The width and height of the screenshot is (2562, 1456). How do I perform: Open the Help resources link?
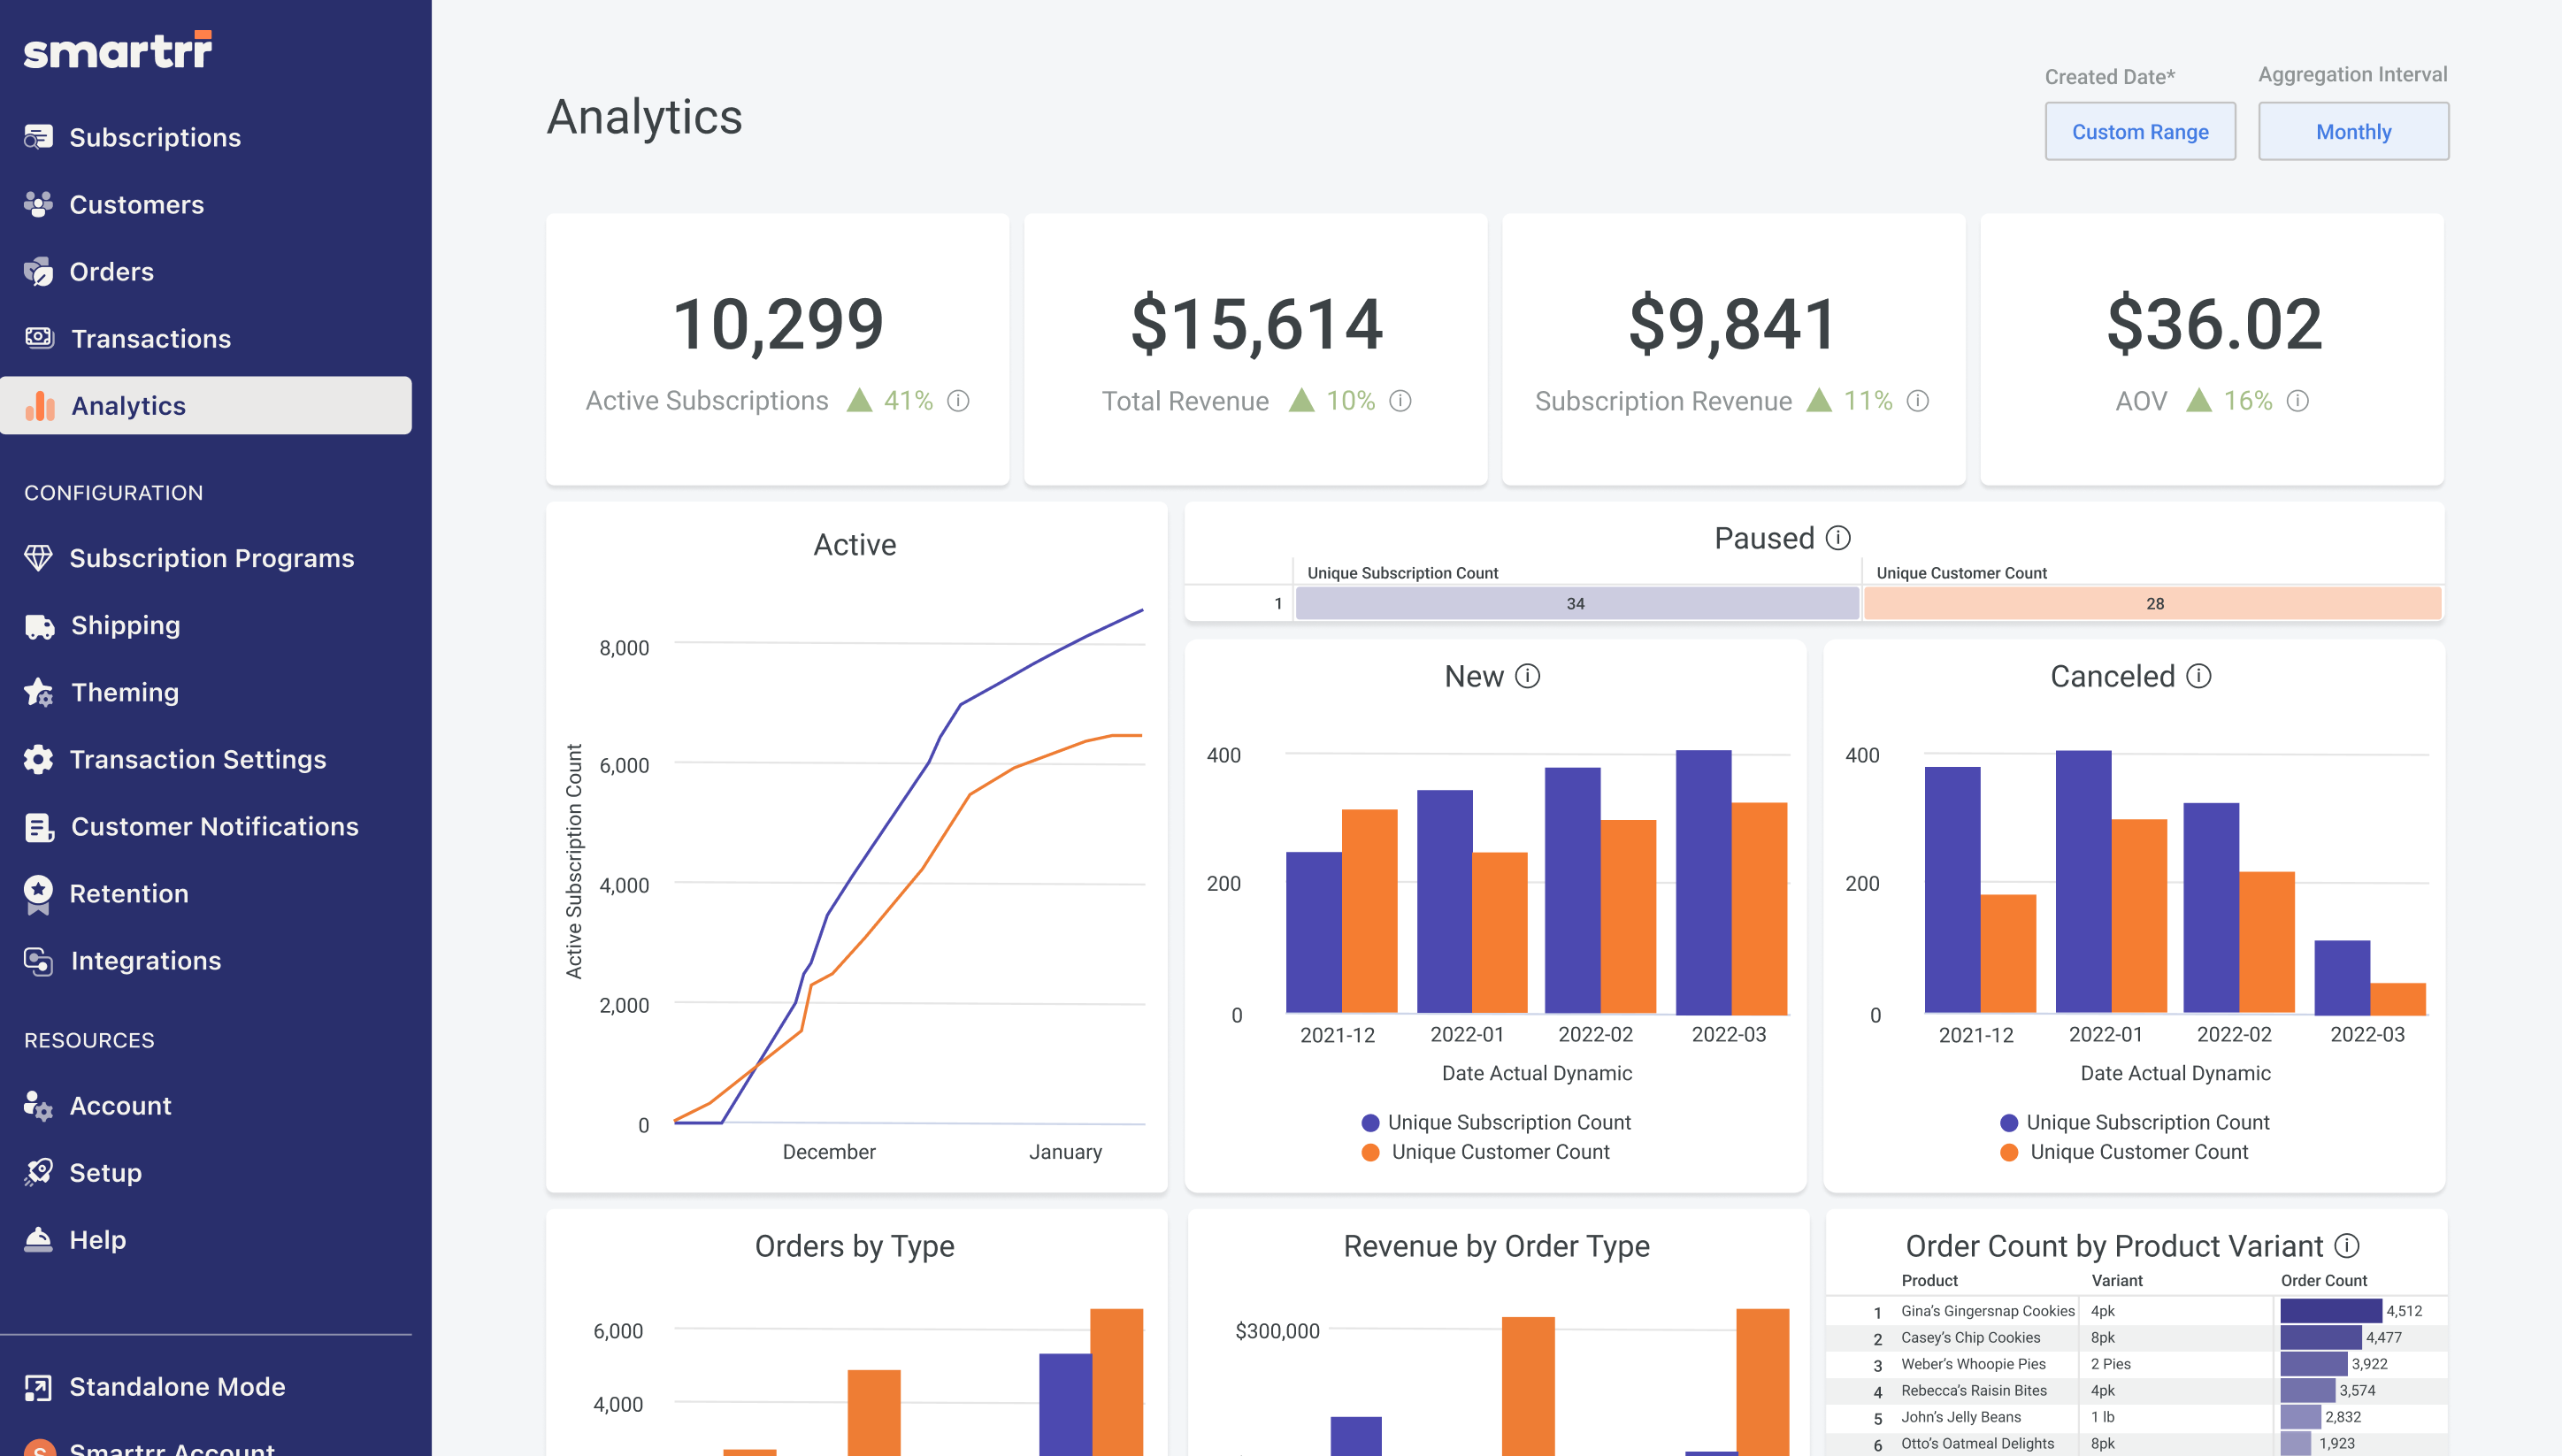[97, 1240]
